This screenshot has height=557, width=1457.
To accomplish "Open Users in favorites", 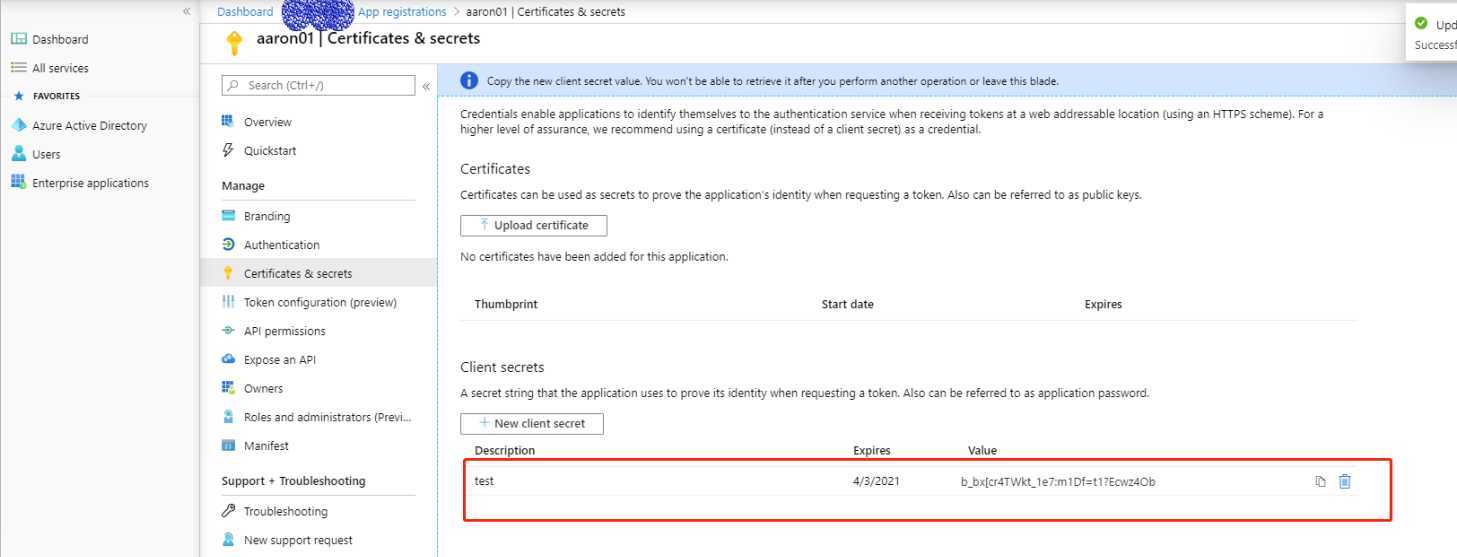I will [x=46, y=155].
